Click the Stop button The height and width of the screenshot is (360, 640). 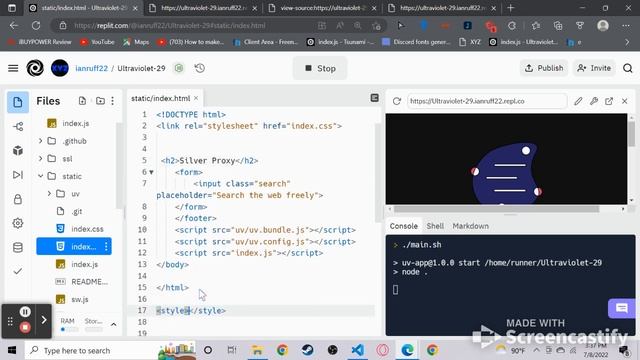point(320,68)
